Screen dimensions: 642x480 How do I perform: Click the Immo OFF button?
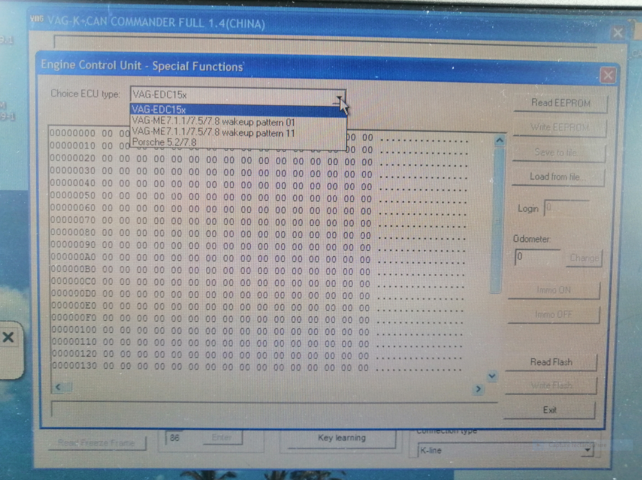point(554,315)
